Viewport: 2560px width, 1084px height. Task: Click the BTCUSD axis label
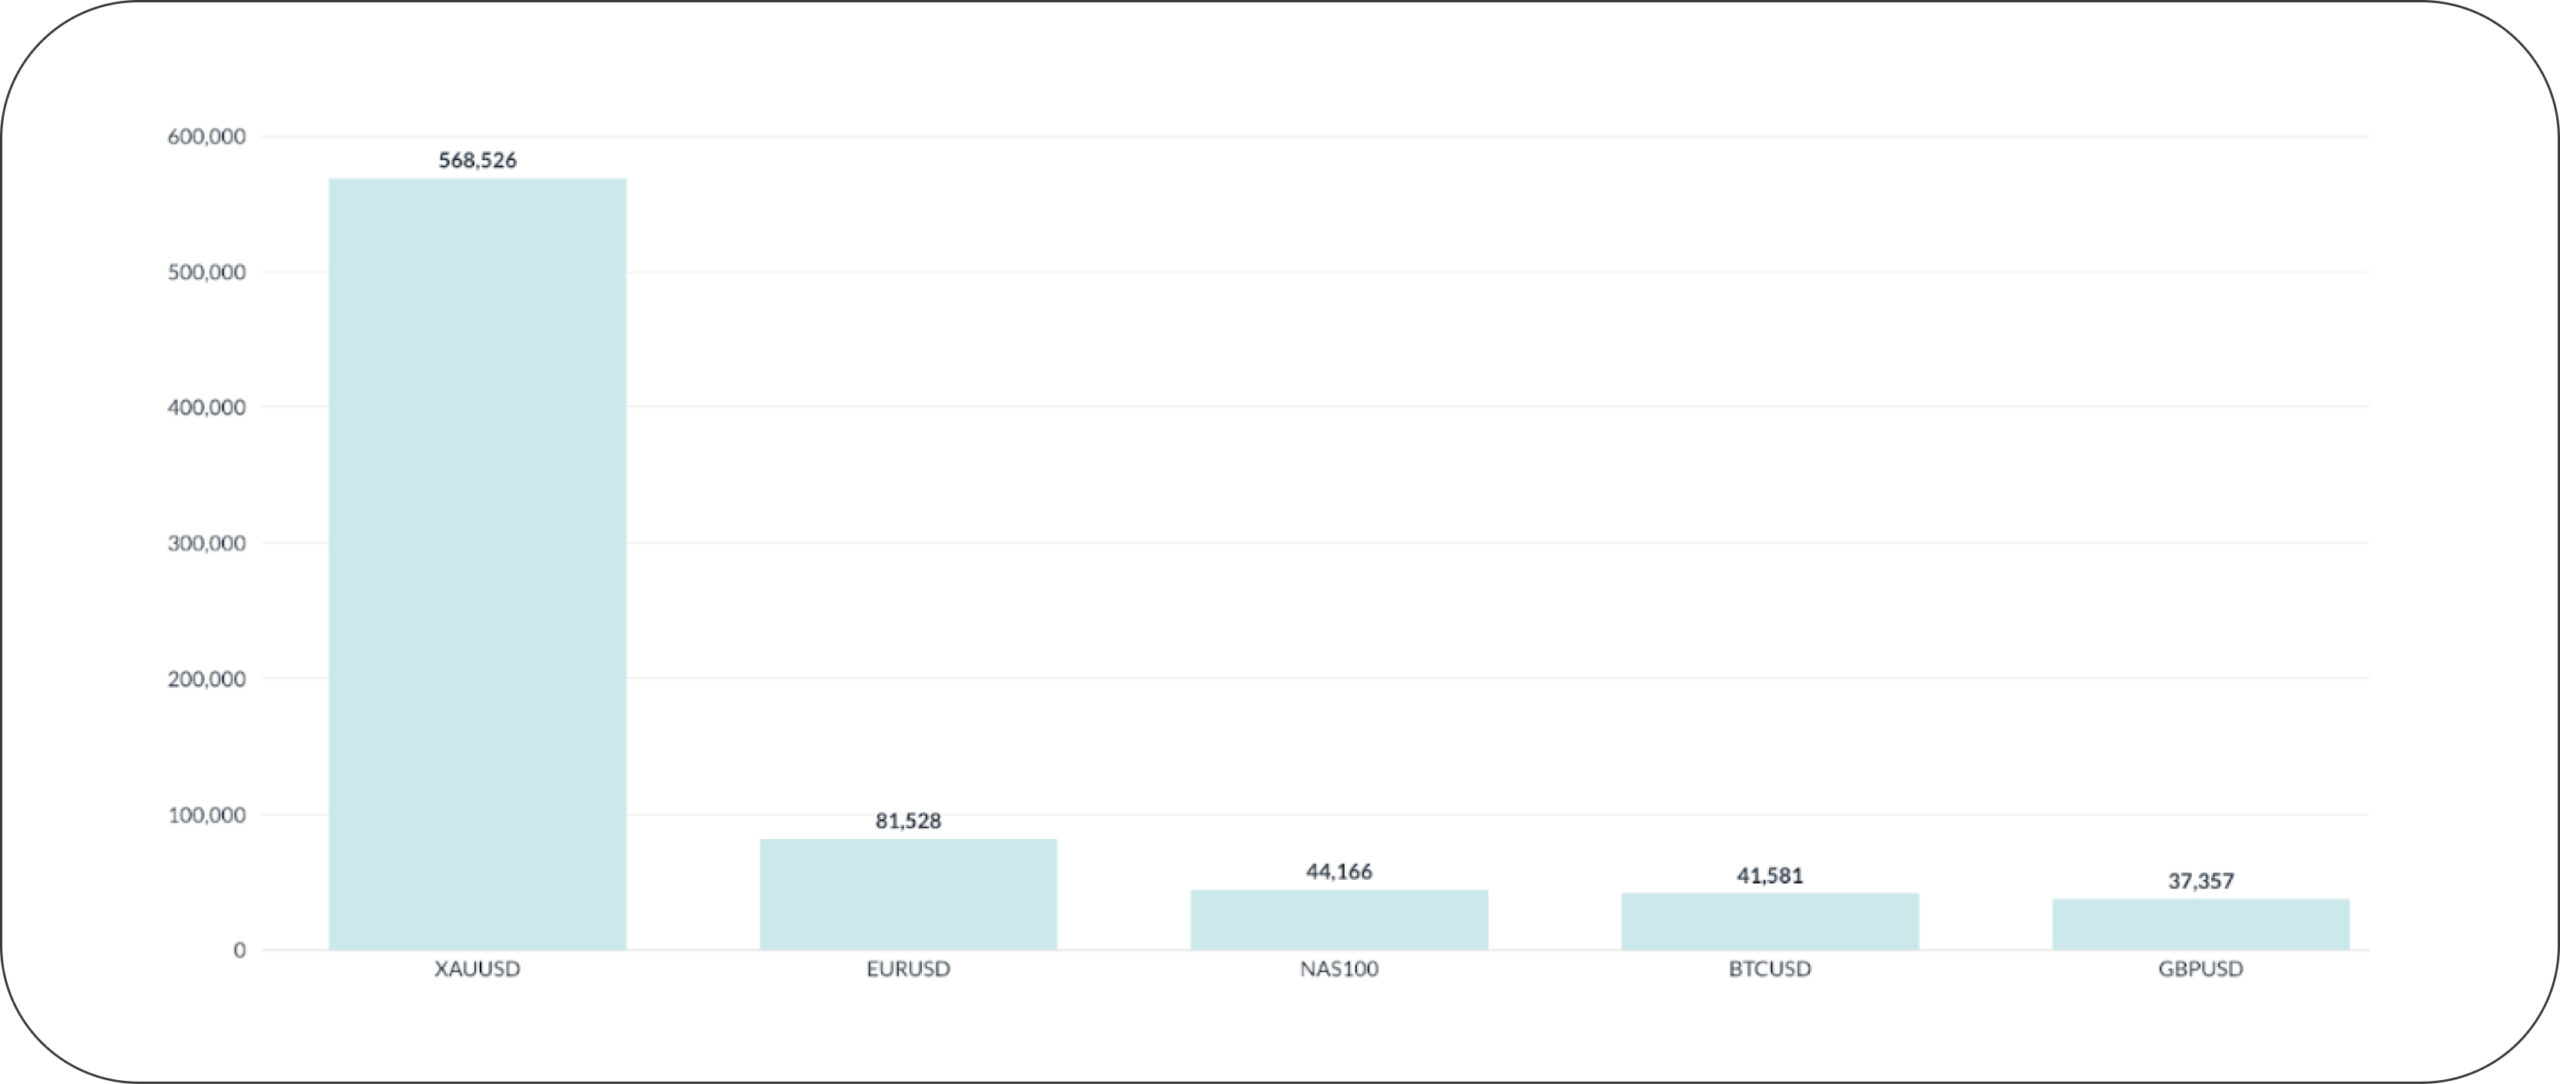[x=1769, y=969]
